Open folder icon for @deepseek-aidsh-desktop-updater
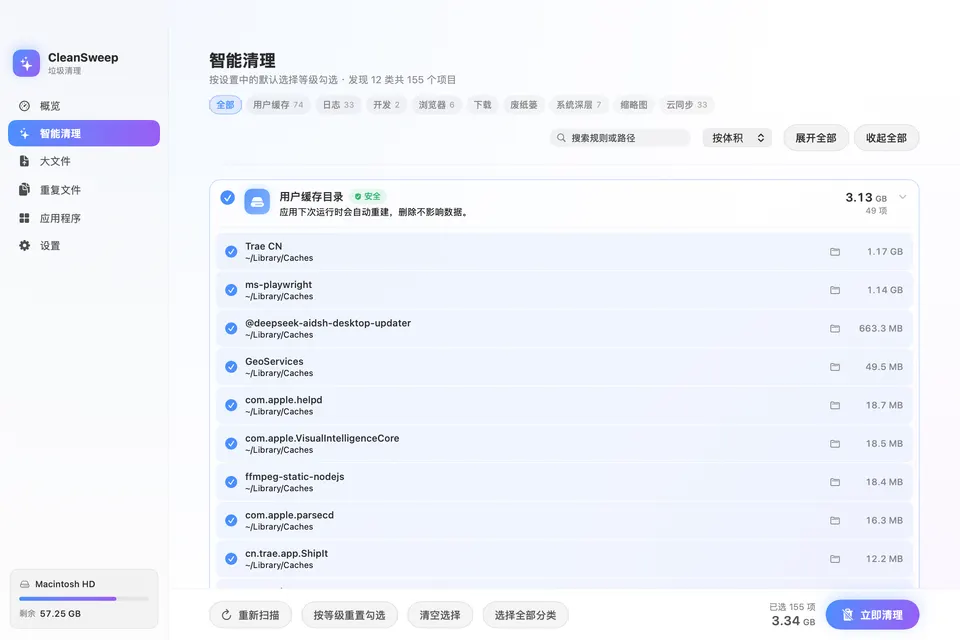Image resolution: width=960 pixels, height=640 pixels. coord(834,329)
